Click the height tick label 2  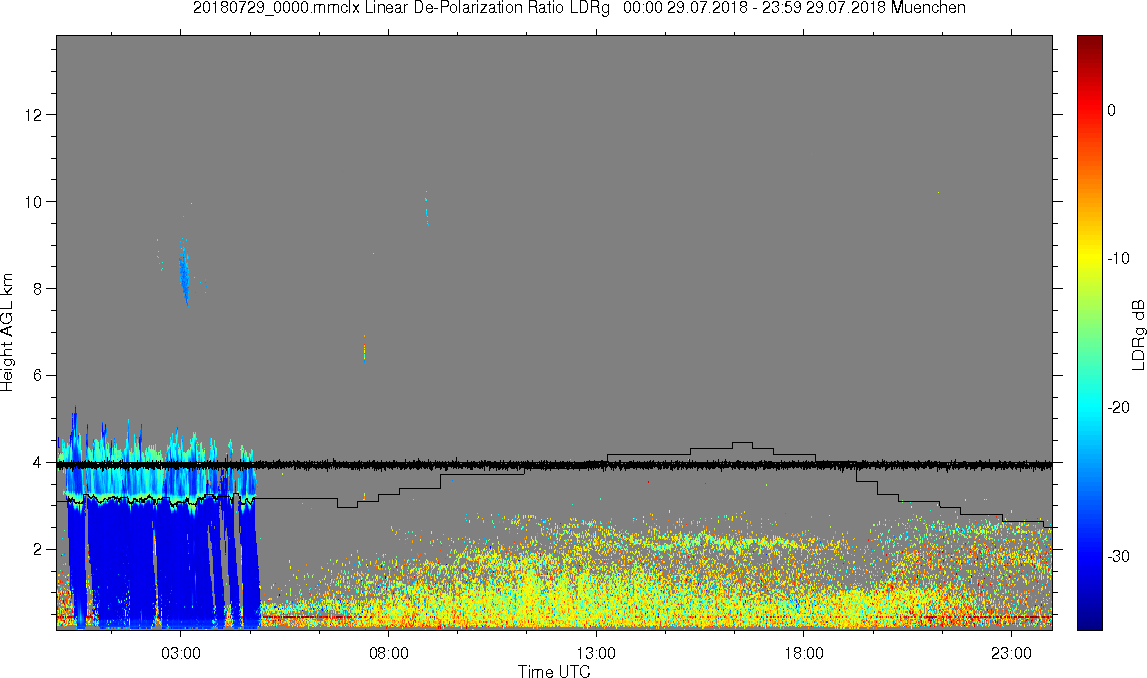[x=37, y=549]
